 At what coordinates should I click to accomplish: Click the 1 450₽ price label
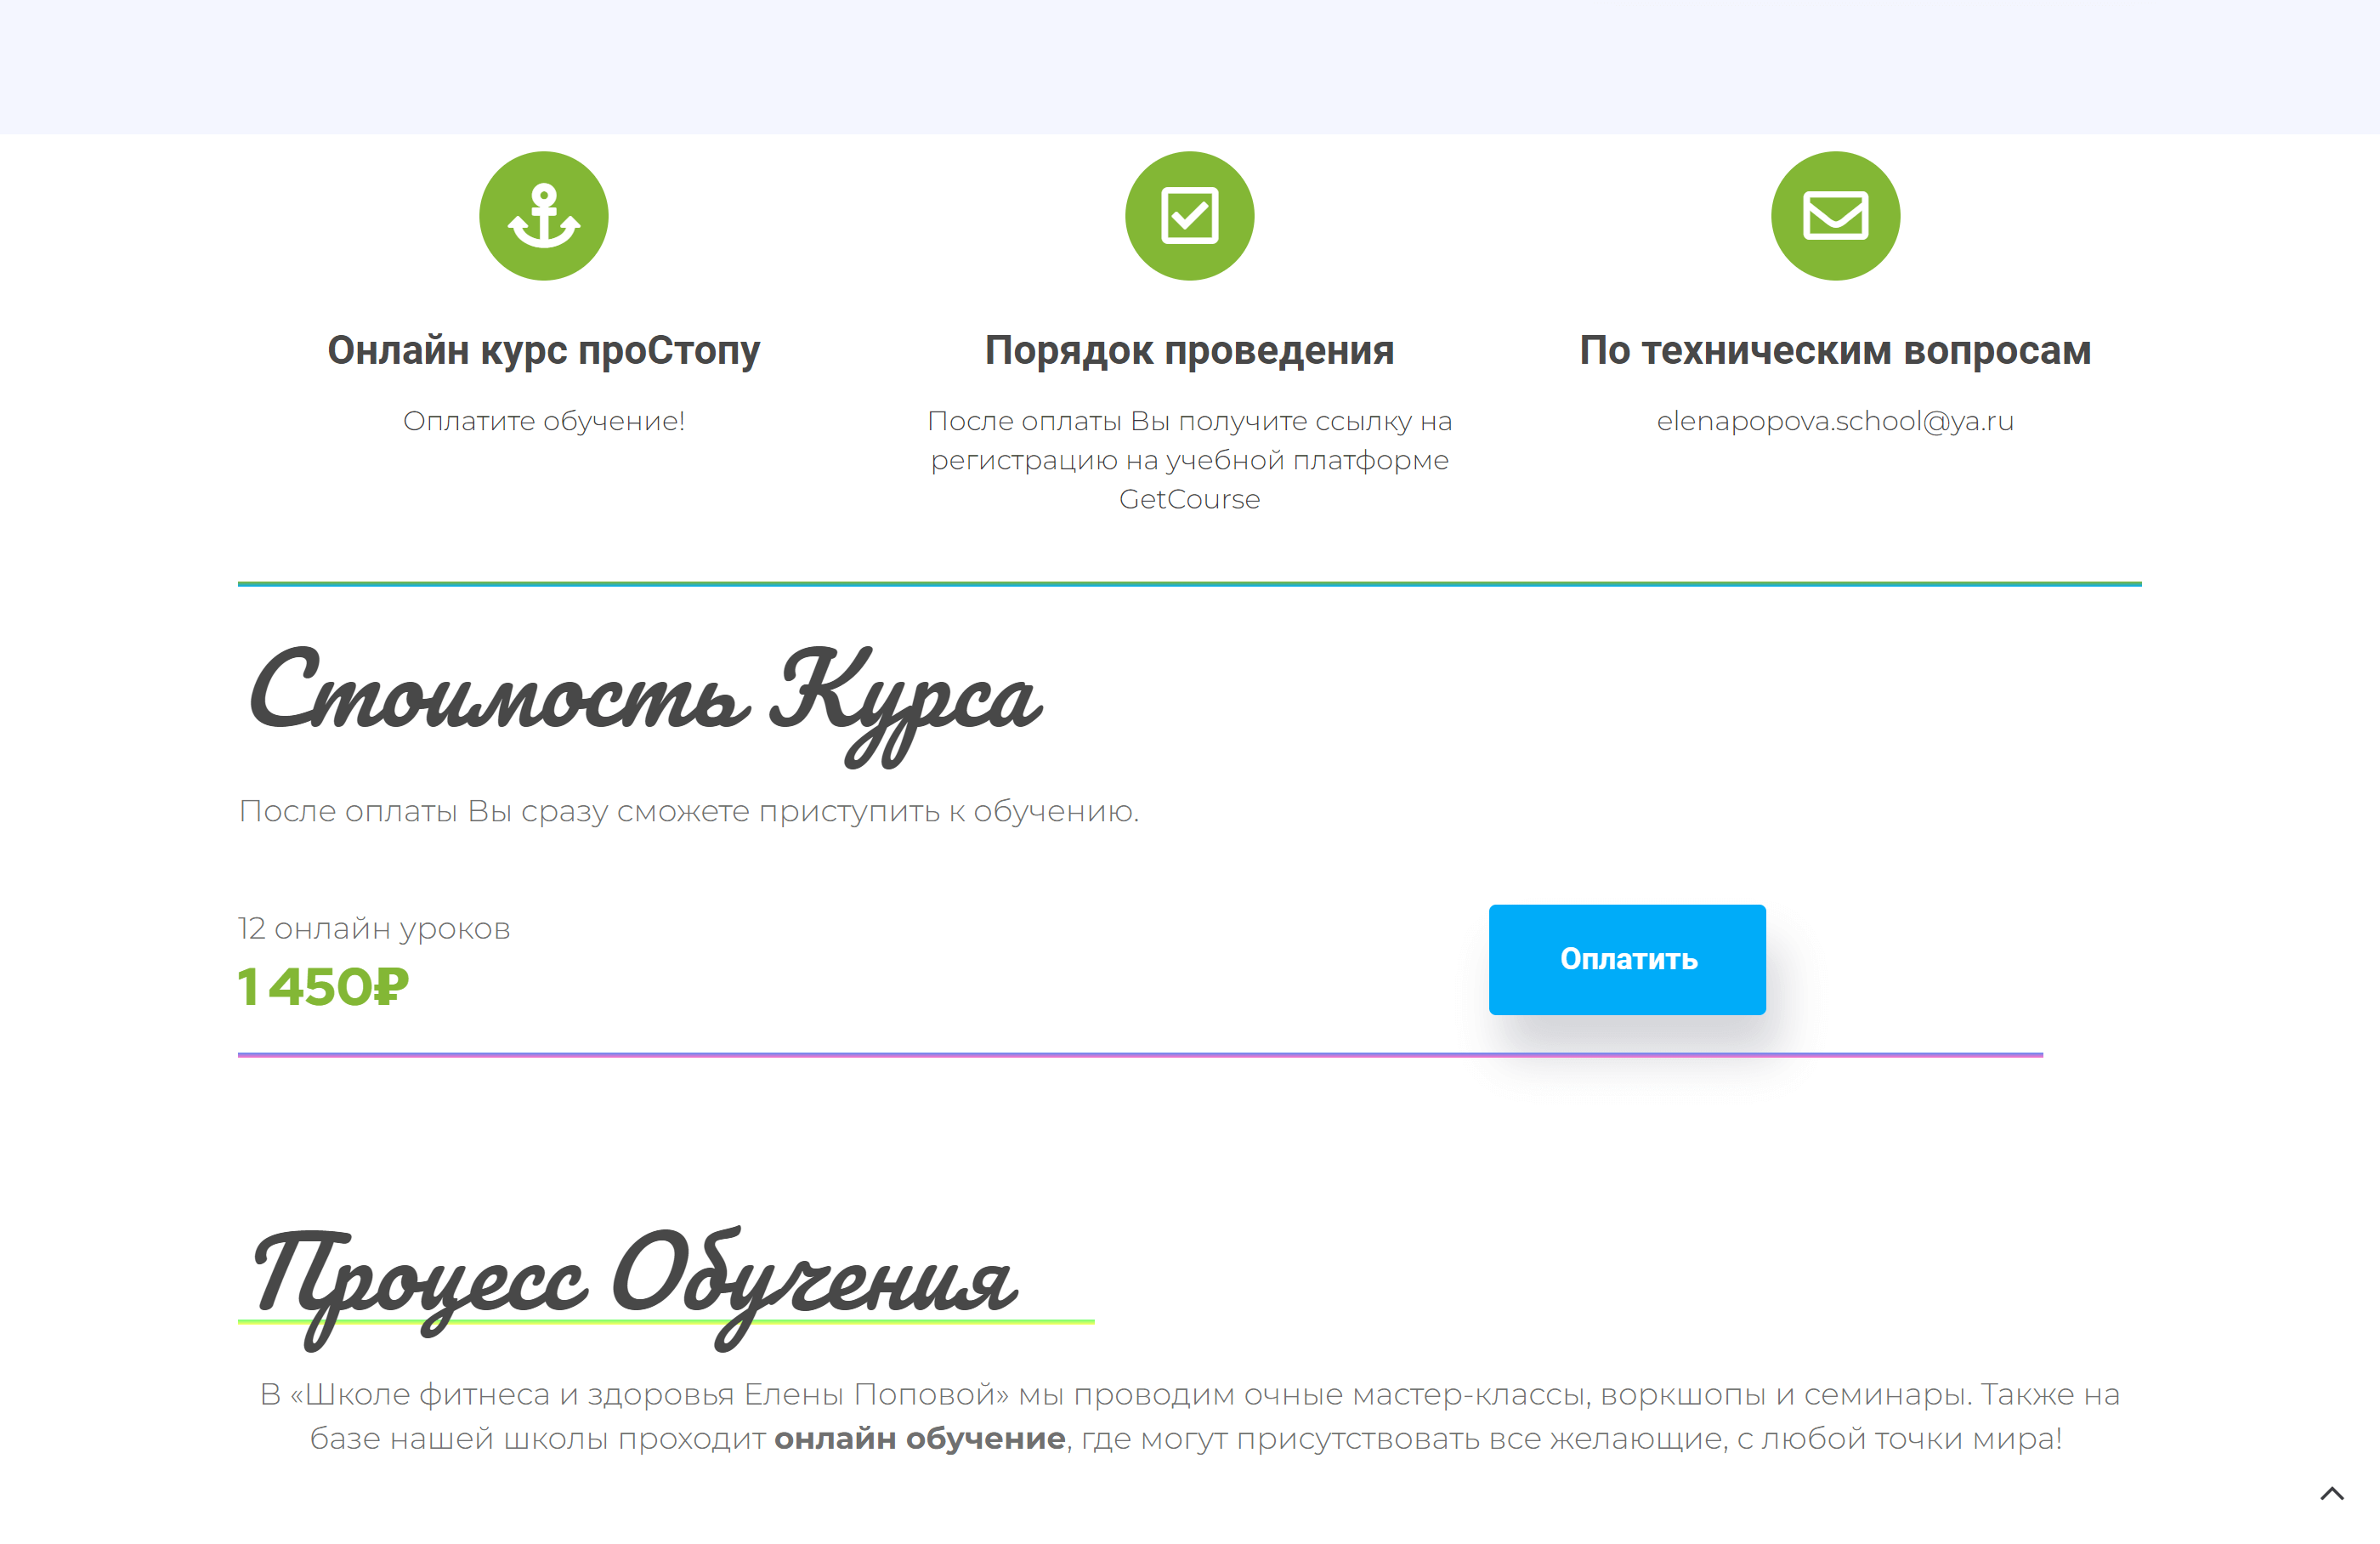pyautogui.click(x=323, y=987)
